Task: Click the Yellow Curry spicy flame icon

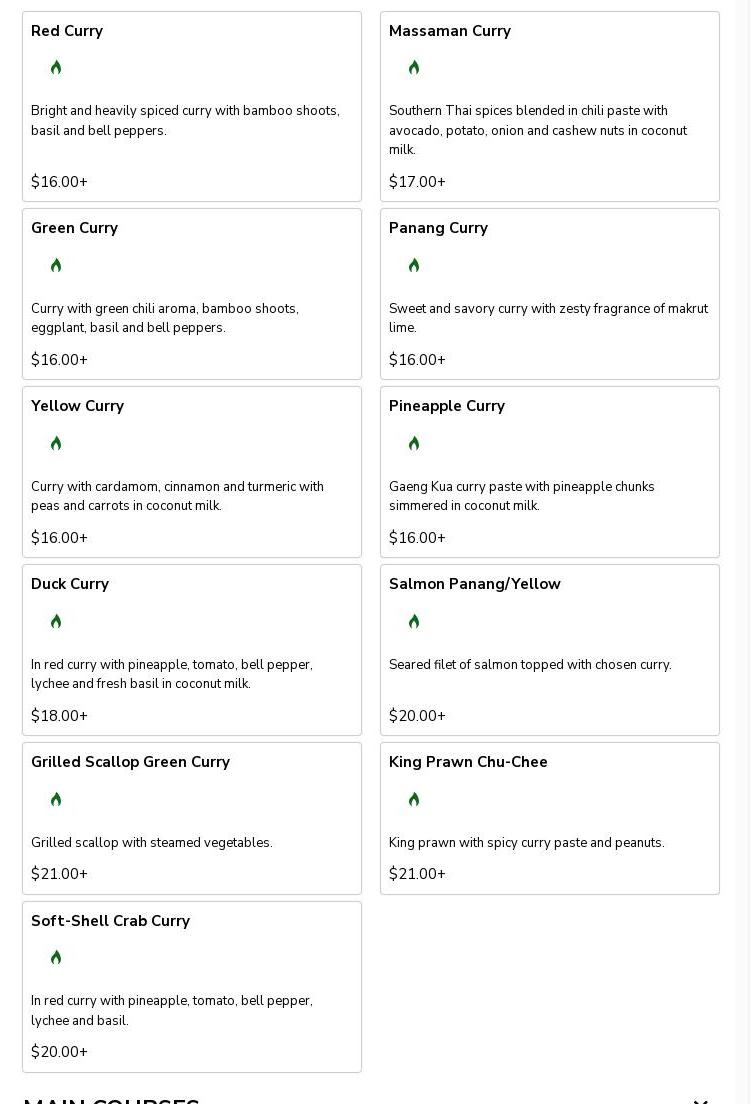Action: [56, 443]
